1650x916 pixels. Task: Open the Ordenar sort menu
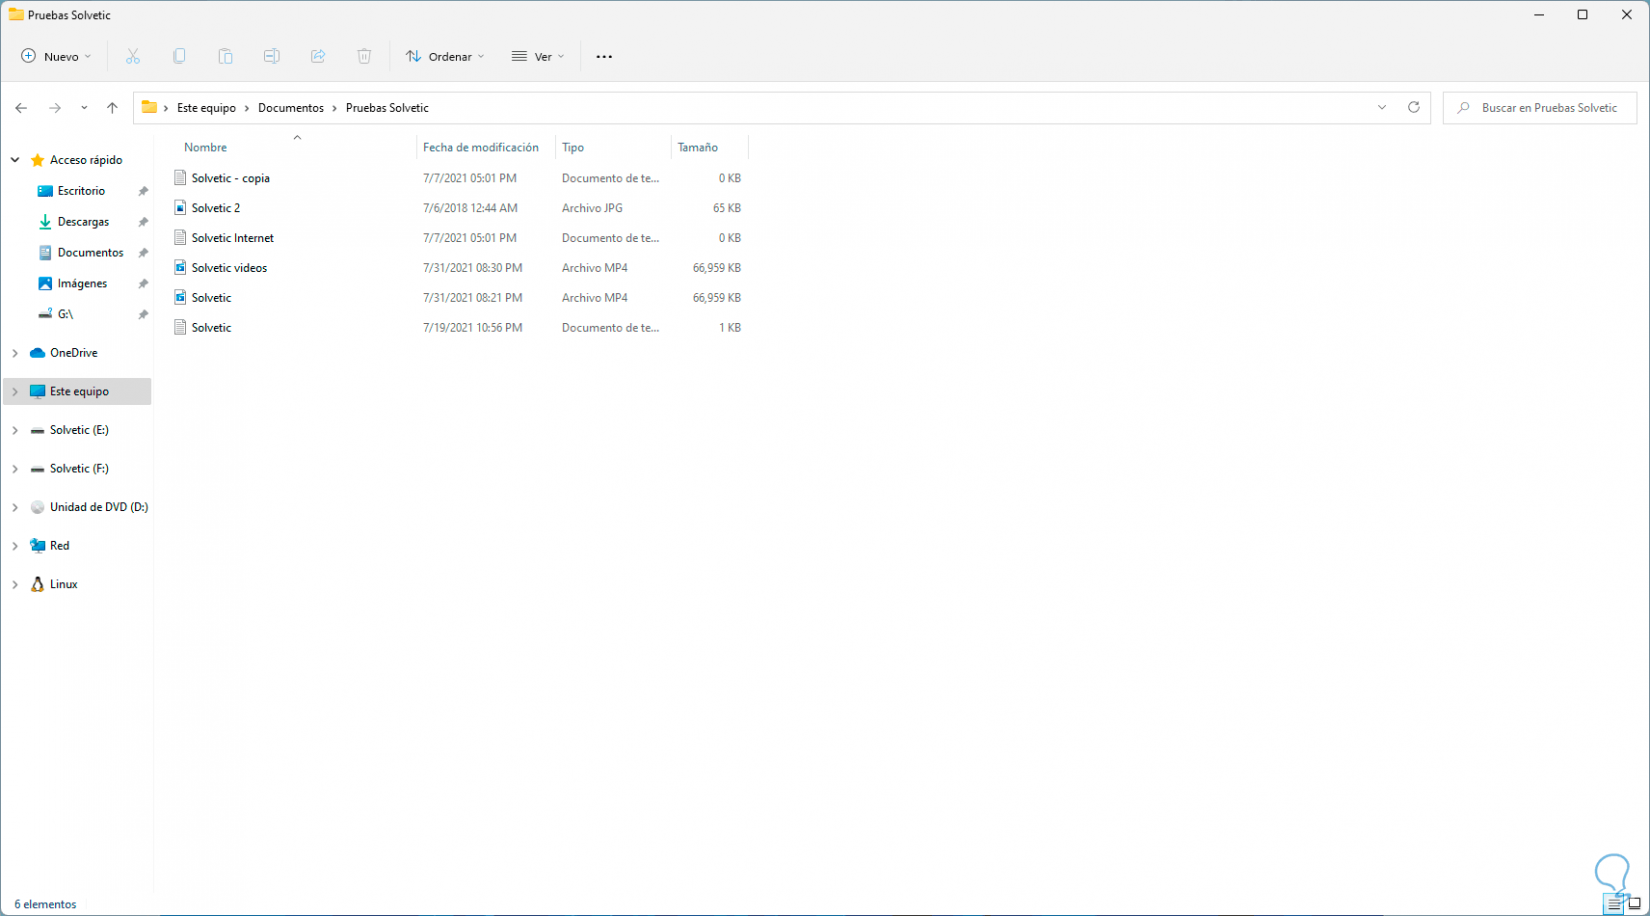[445, 57]
